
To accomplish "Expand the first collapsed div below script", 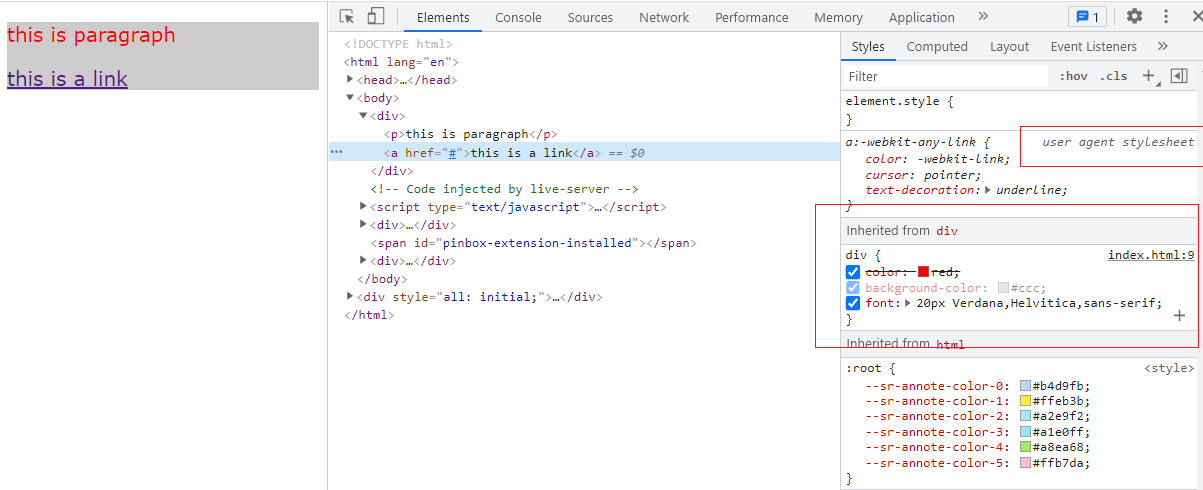I will pyautogui.click(x=363, y=225).
